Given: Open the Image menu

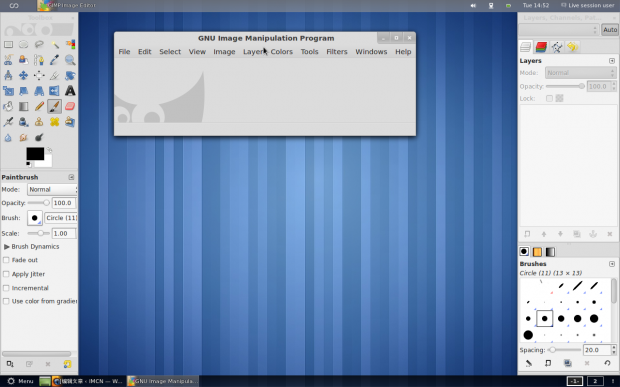Looking at the screenshot, I should click(x=224, y=52).
